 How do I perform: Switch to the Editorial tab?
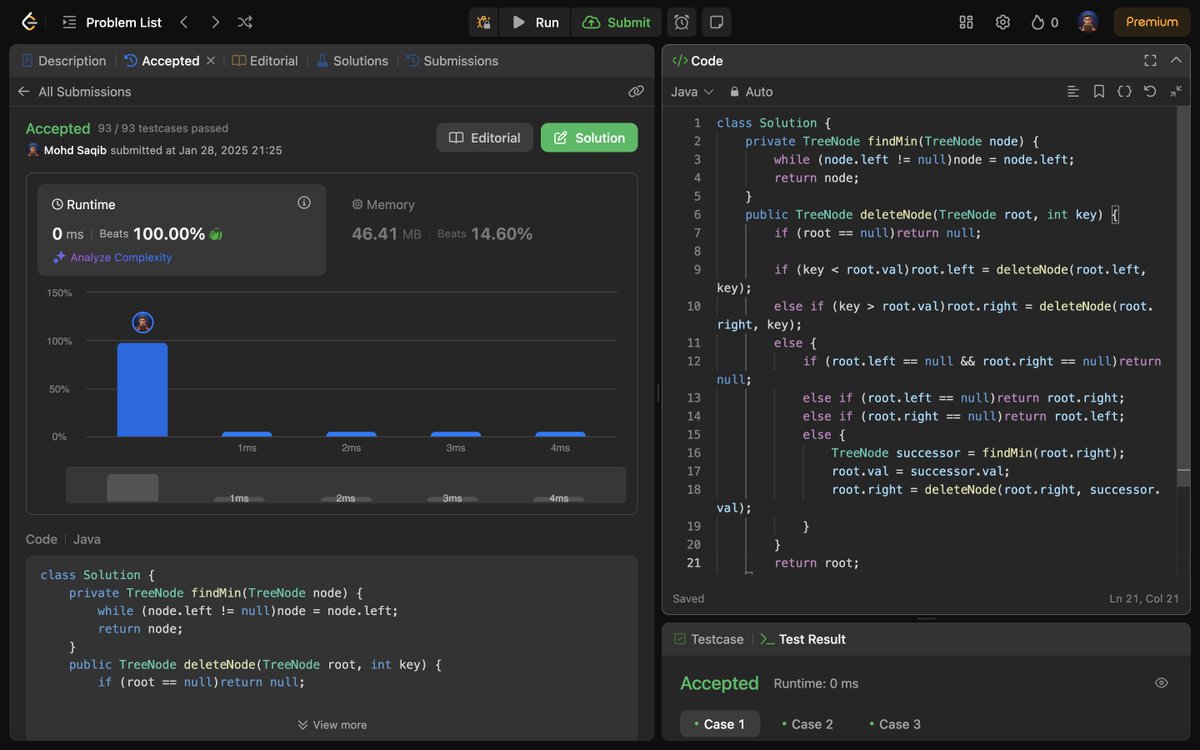pyautogui.click(x=265, y=61)
